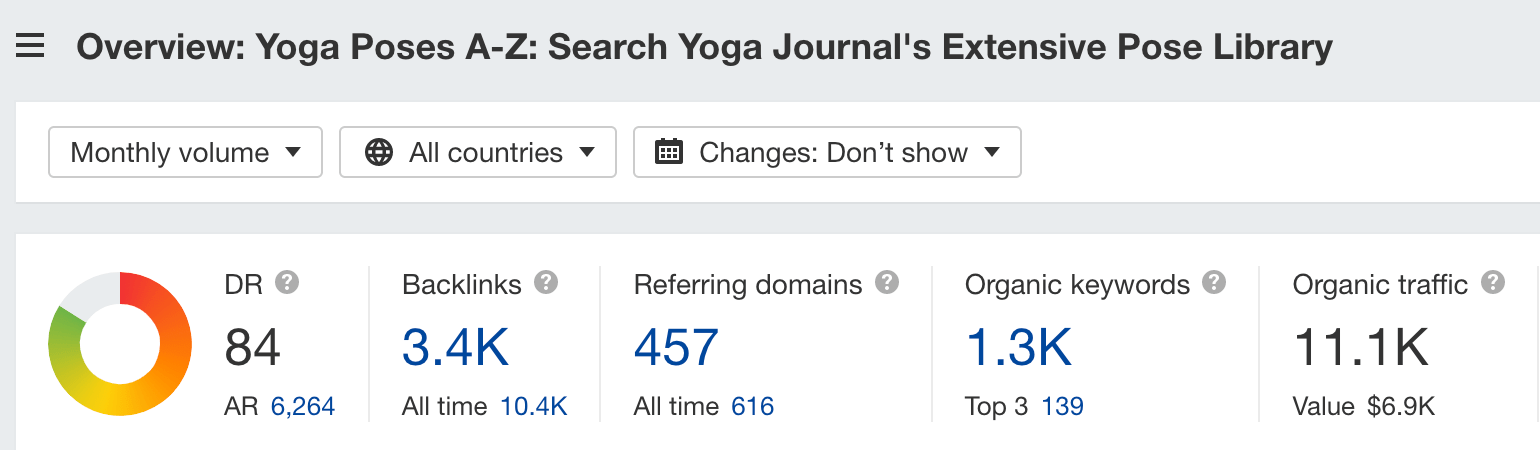The width and height of the screenshot is (1540, 450).
Task: Click the Organic keywords help icon
Action: 1214,283
